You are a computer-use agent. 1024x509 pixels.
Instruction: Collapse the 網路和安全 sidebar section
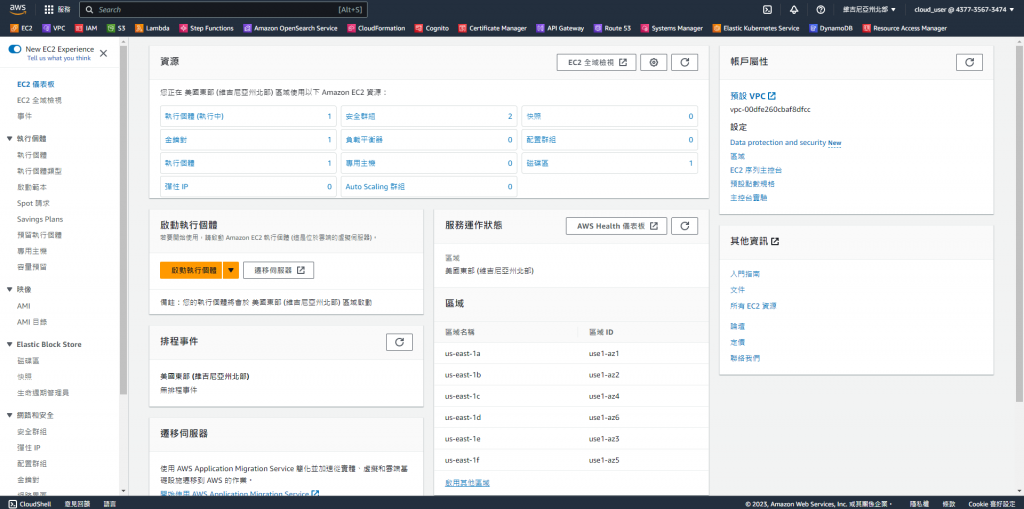[10, 415]
